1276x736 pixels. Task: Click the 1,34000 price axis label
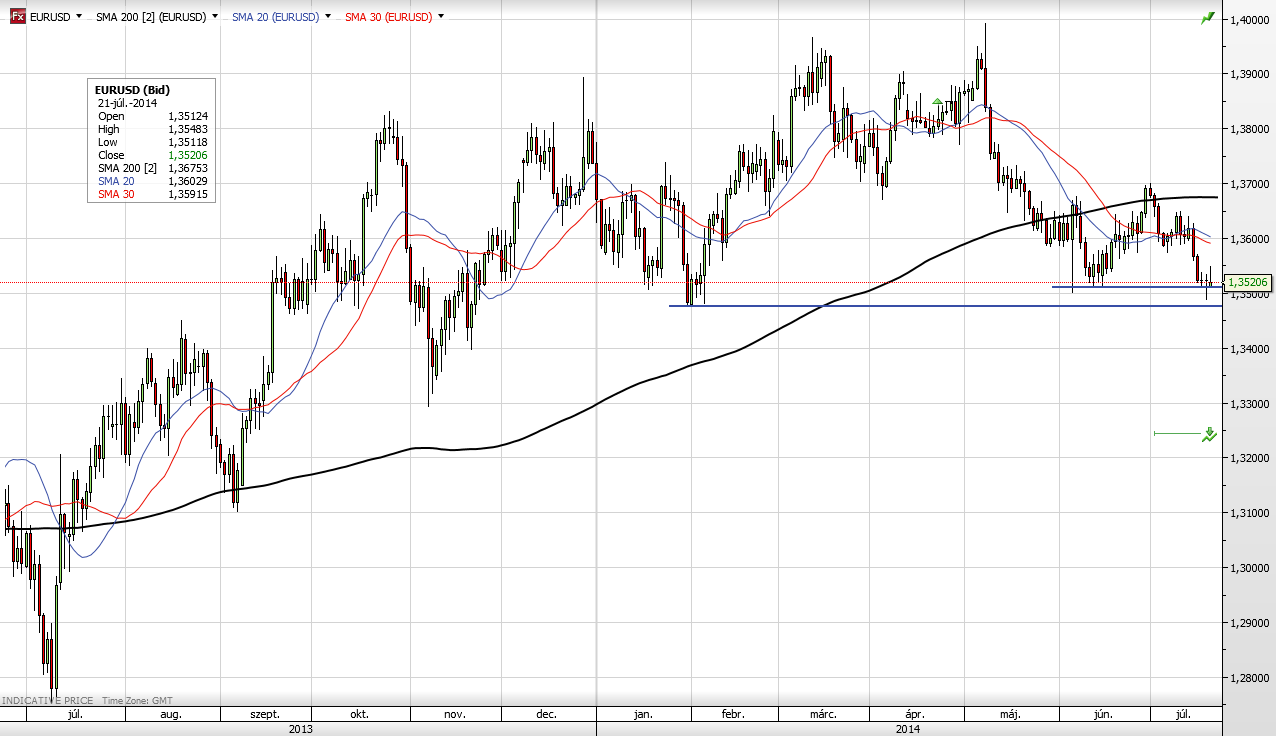1250,349
